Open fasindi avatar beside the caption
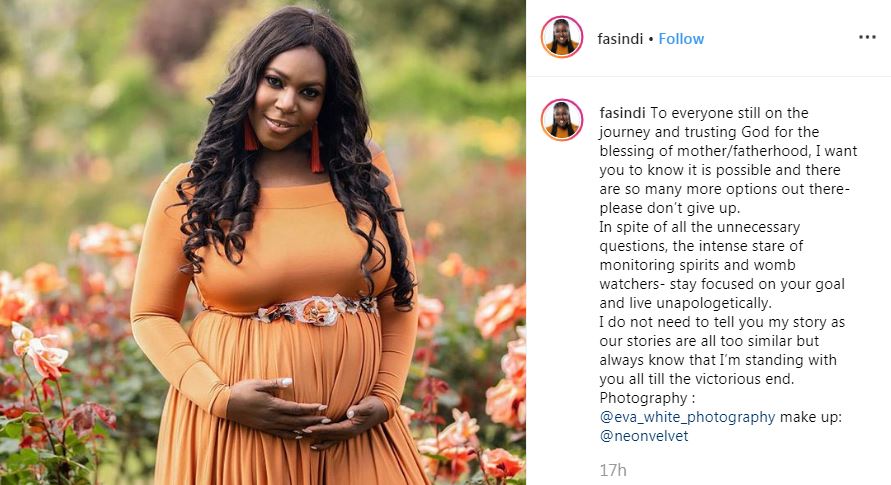 [x=561, y=120]
